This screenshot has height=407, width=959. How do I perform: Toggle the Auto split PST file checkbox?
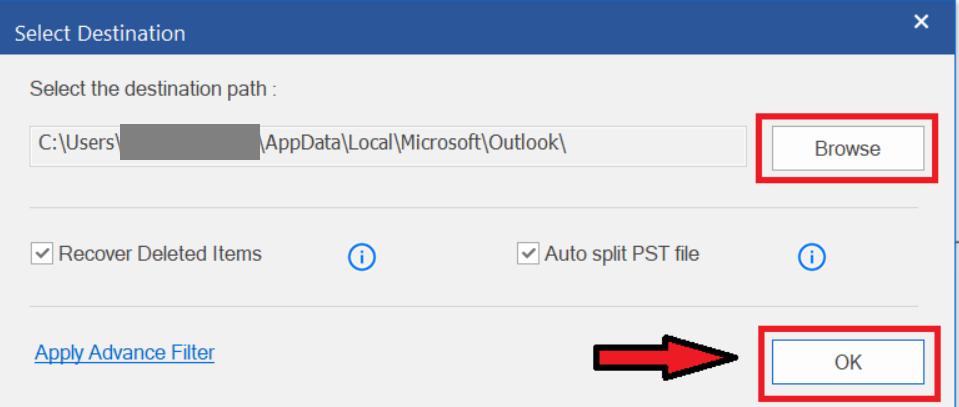[527, 253]
